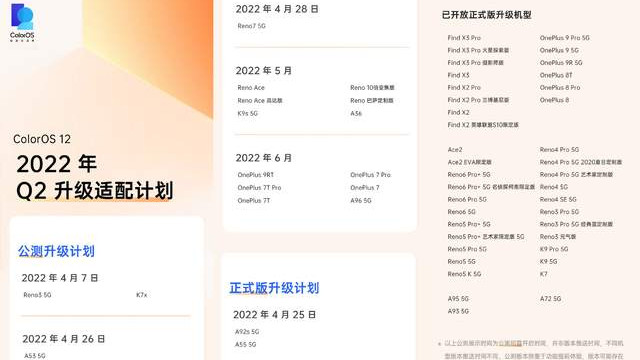This screenshot has height=360, width=640.
Task: Click the "Reno4 SE 5G" entry
Action: pyautogui.click(x=558, y=200)
